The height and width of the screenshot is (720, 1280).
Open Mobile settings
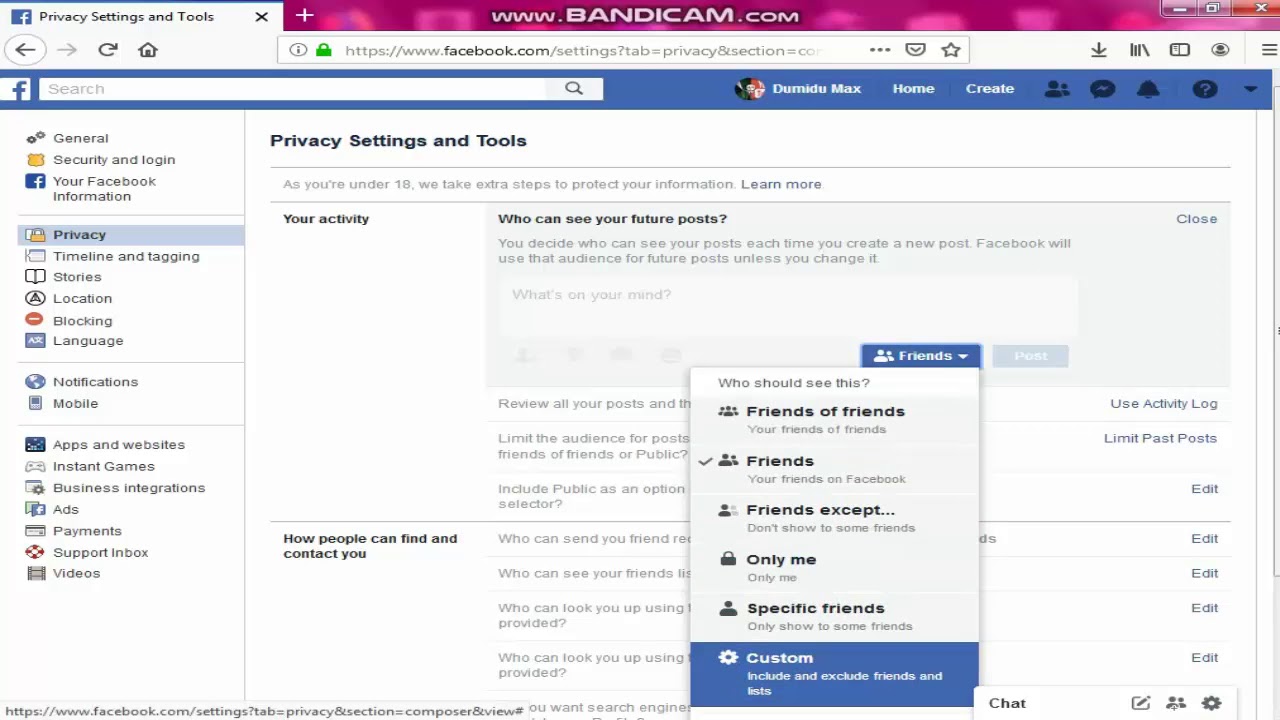point(75,403)
